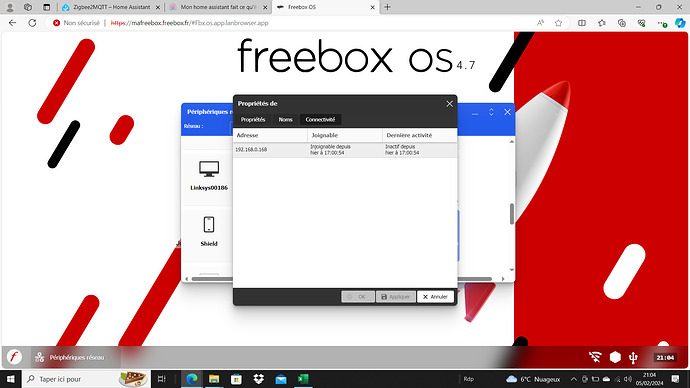Click the Freebox logo start button
This screenshot has width=690, height=388.
(x=14, y=357)
